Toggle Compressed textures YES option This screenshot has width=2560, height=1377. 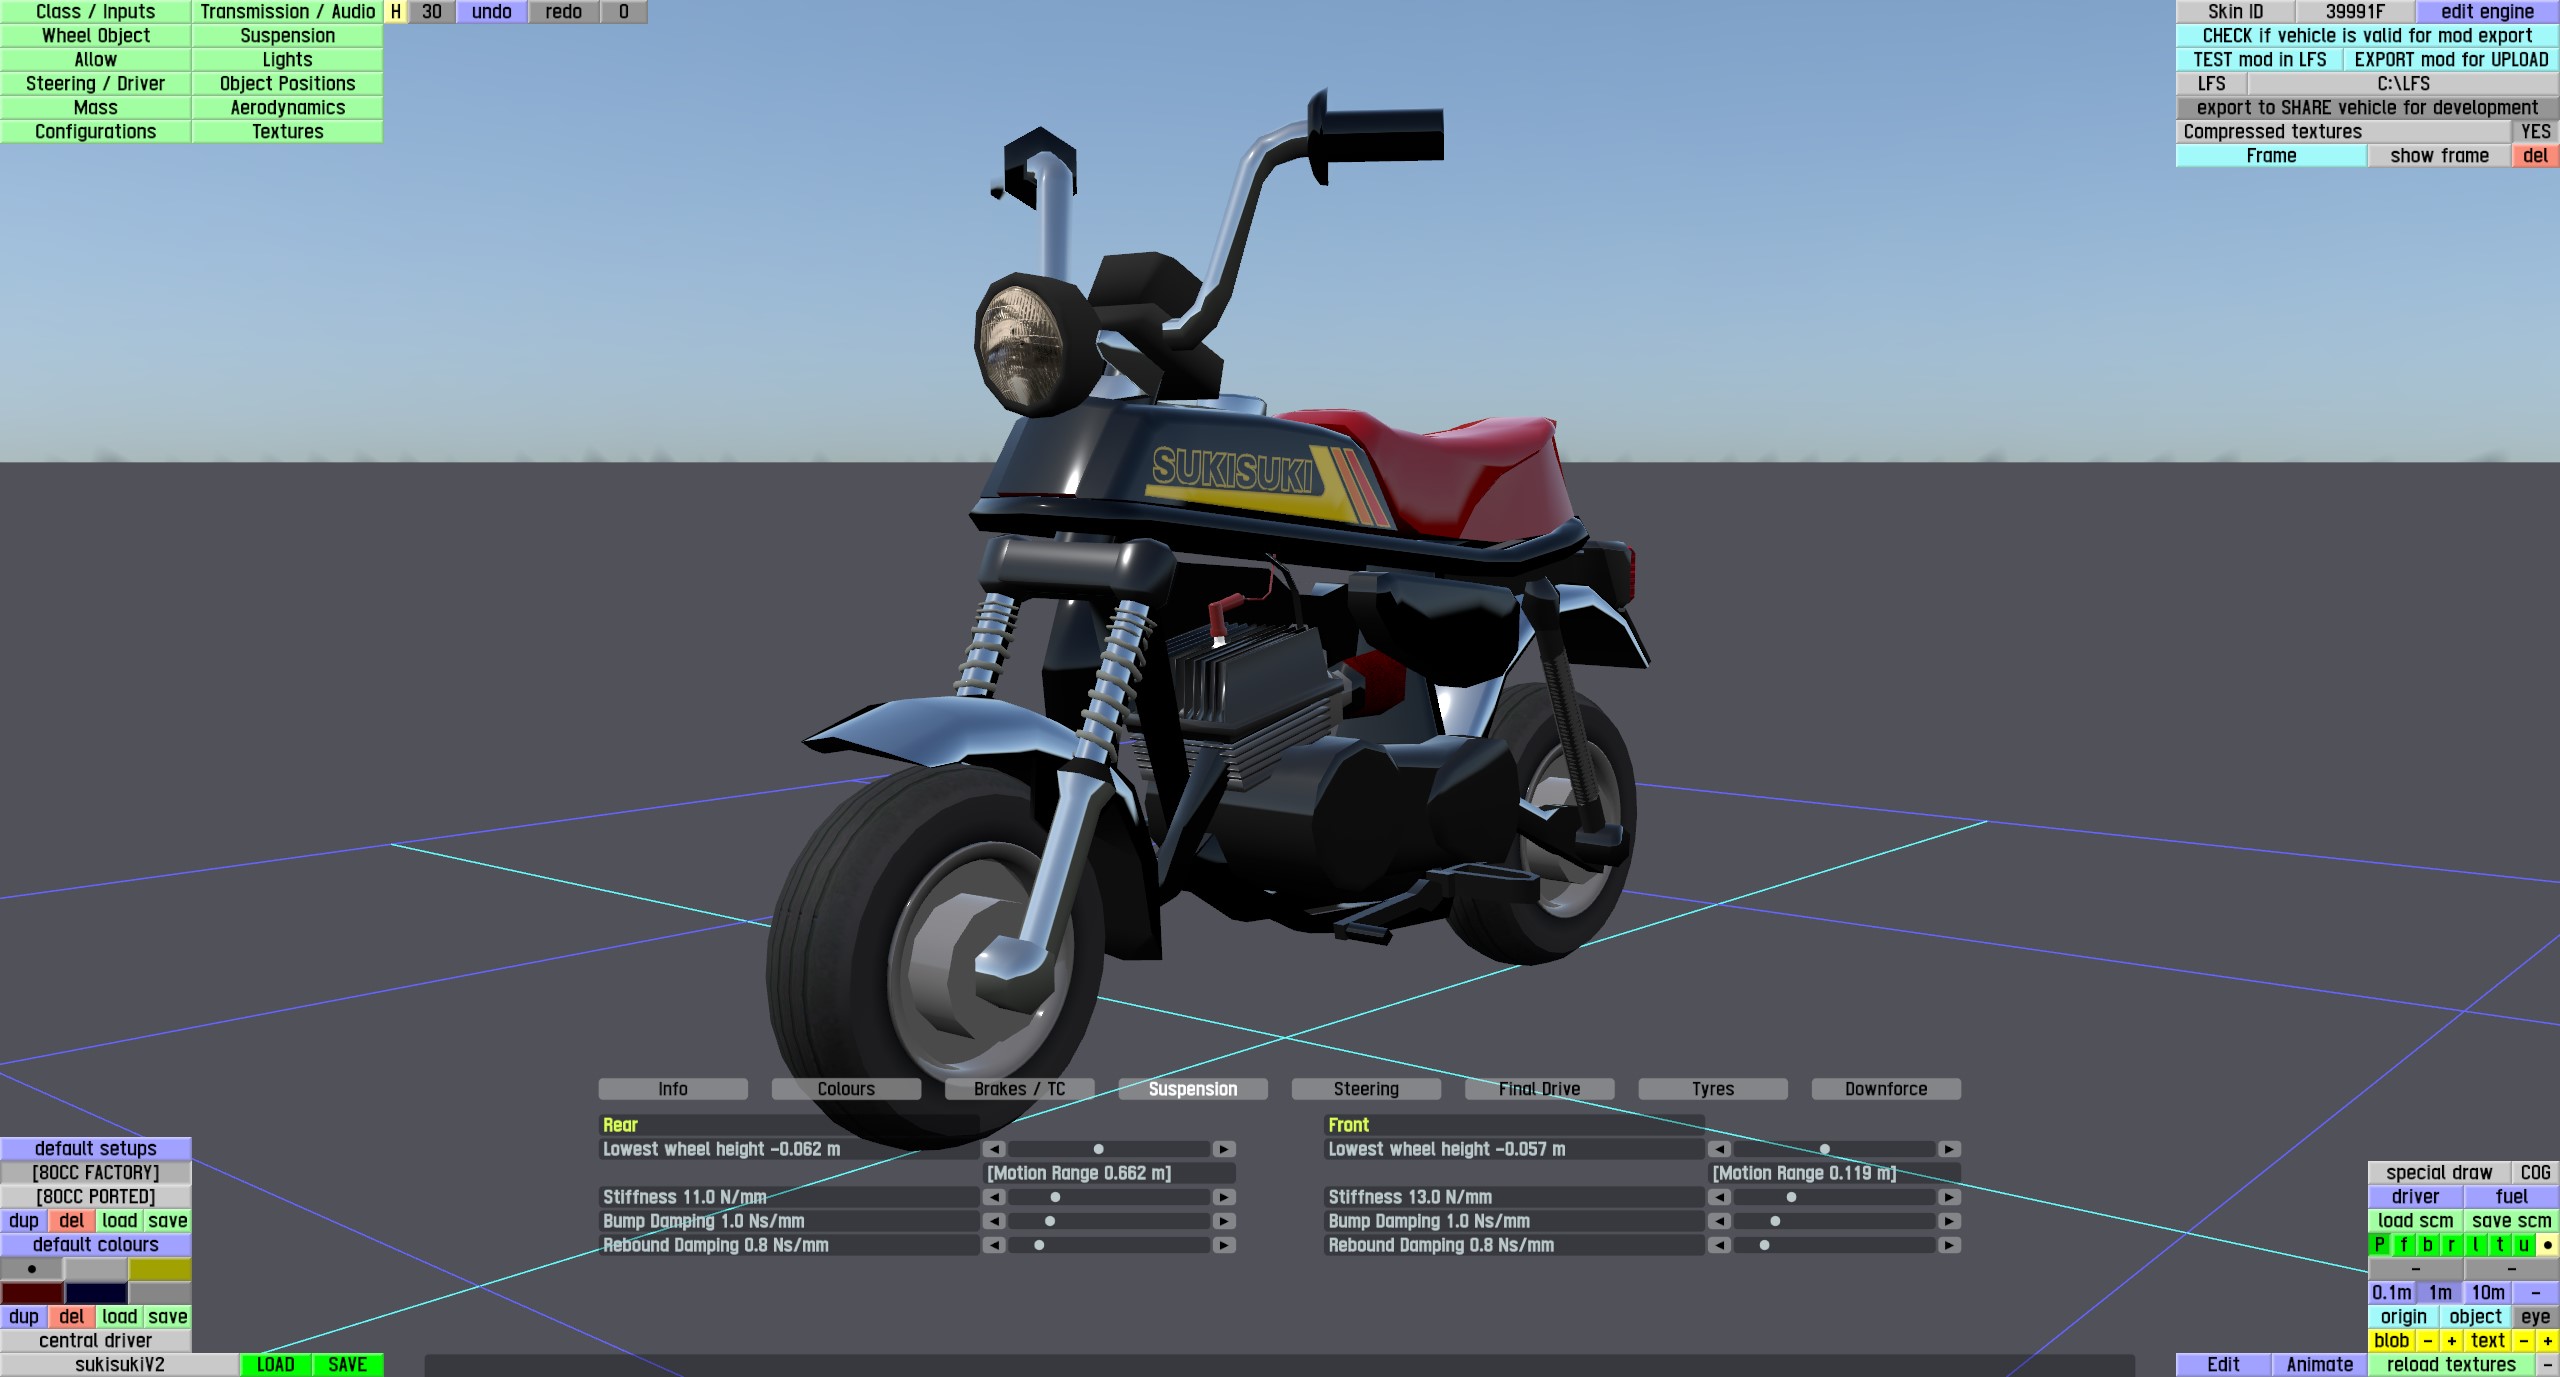coord(2535,132)
